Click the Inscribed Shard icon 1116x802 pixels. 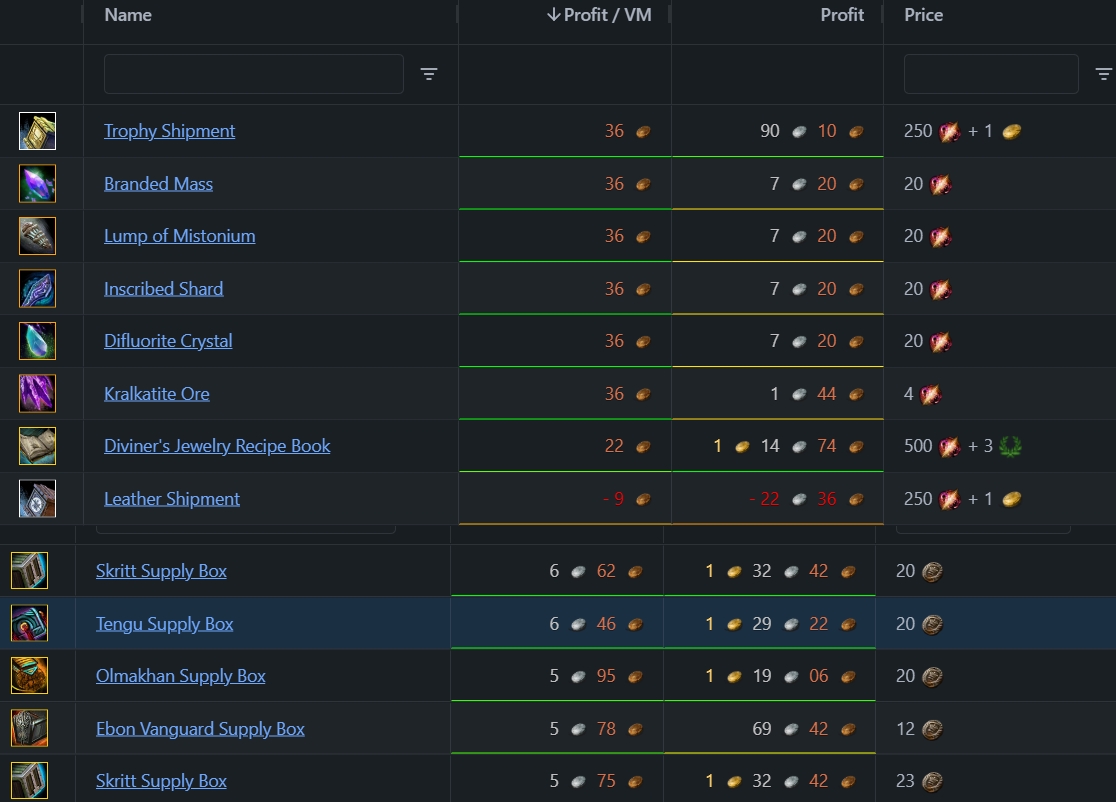37,289
